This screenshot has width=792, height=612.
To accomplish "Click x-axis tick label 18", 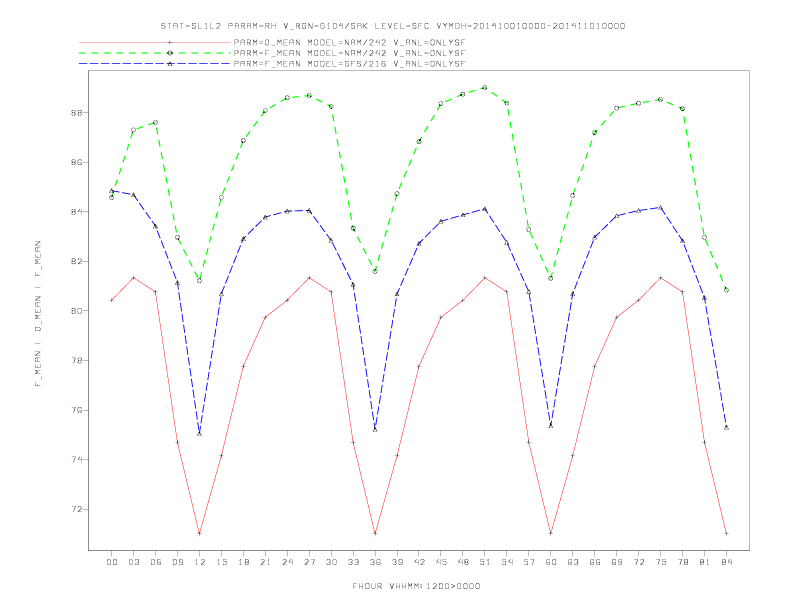I will pos(243,562).
